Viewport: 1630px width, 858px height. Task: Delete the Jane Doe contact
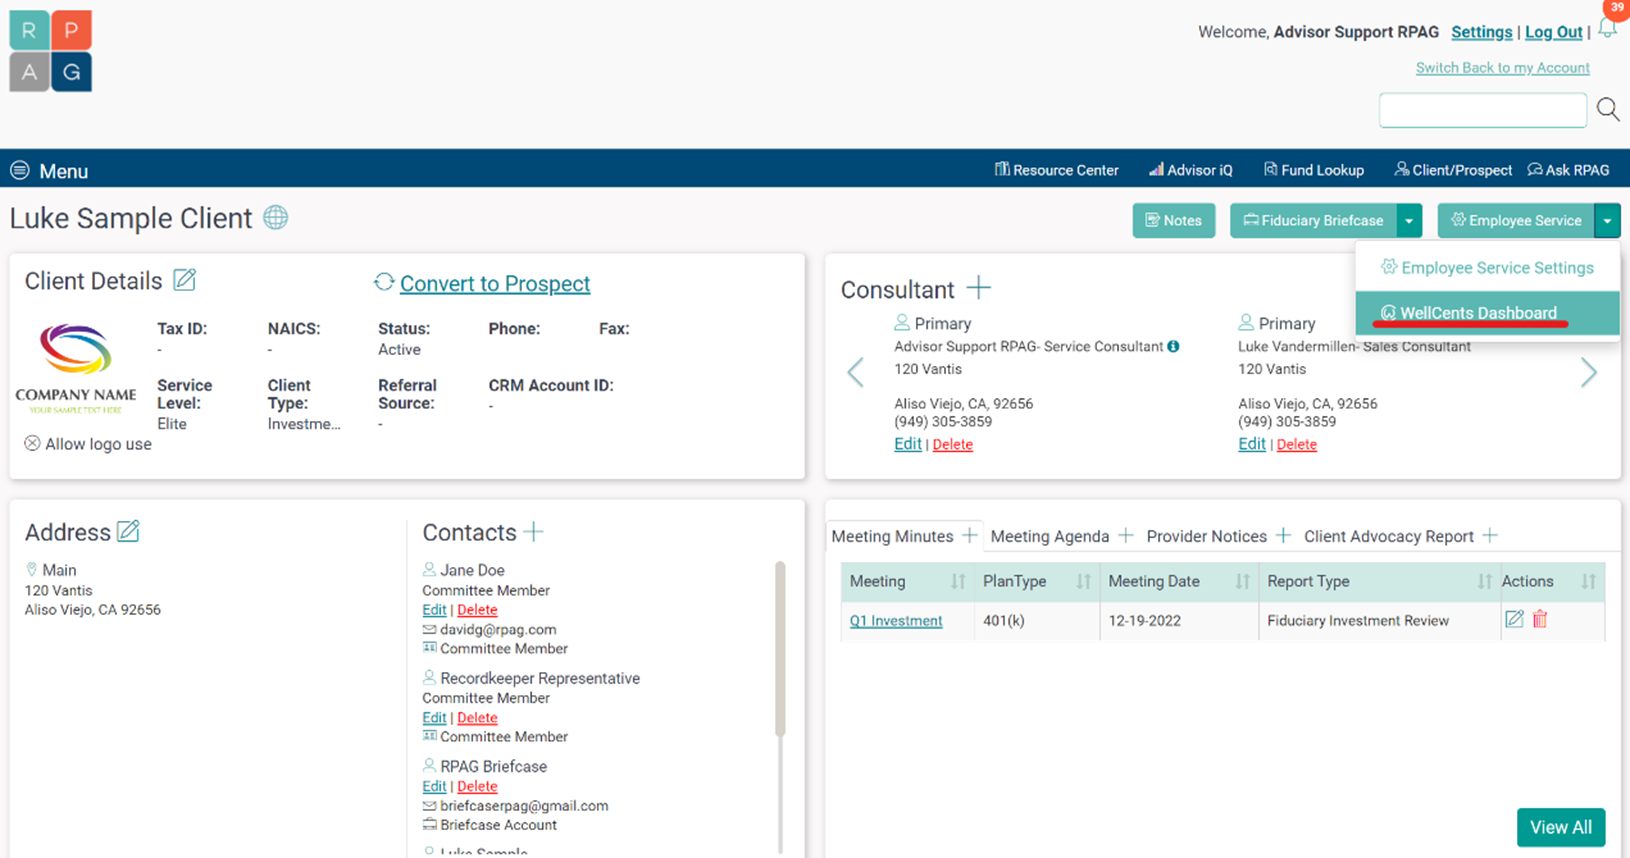477,610
